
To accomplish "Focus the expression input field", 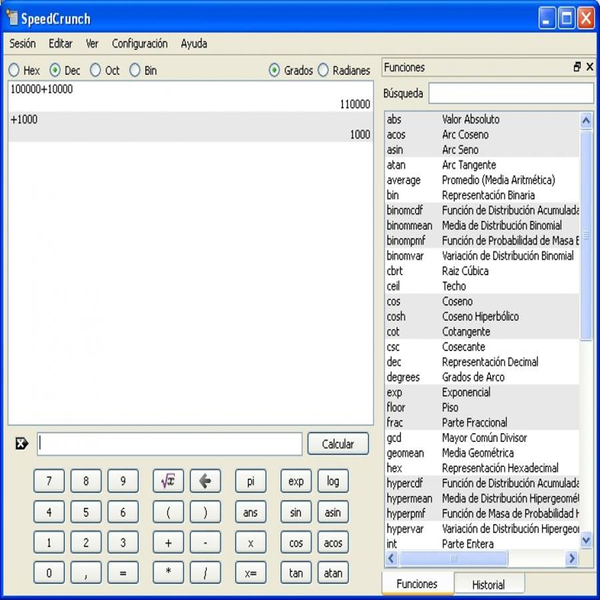I will [x=170, y=444].
